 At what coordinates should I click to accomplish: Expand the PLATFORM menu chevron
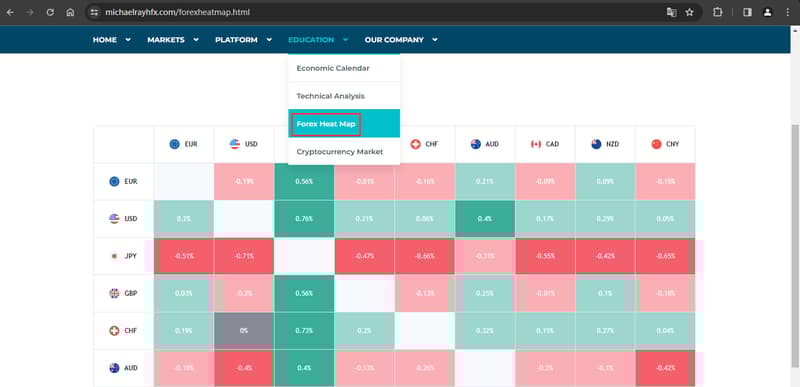(x=269, y=40)
